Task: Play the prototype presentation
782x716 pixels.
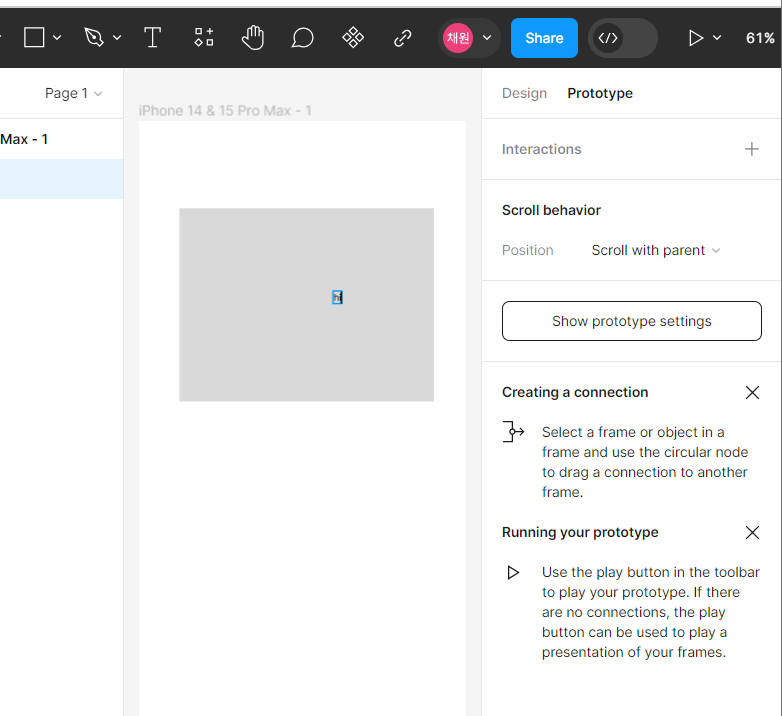Action: [695, 38]
